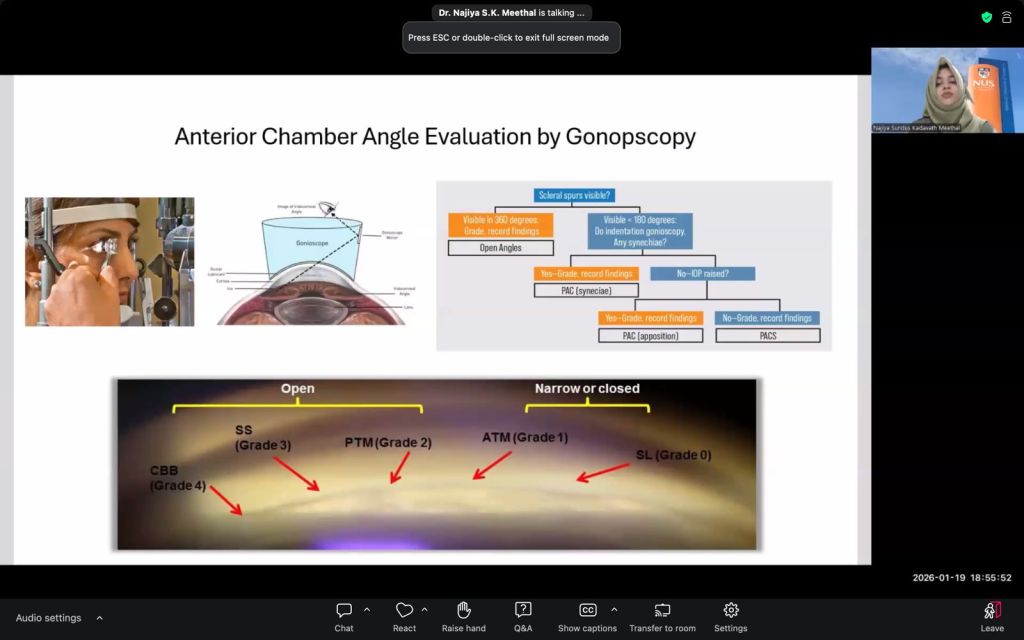Open the Chat panel

[344, 611]
